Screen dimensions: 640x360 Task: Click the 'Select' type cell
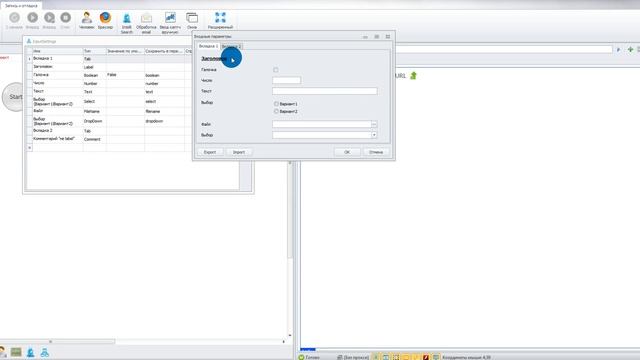pos(95,101)
